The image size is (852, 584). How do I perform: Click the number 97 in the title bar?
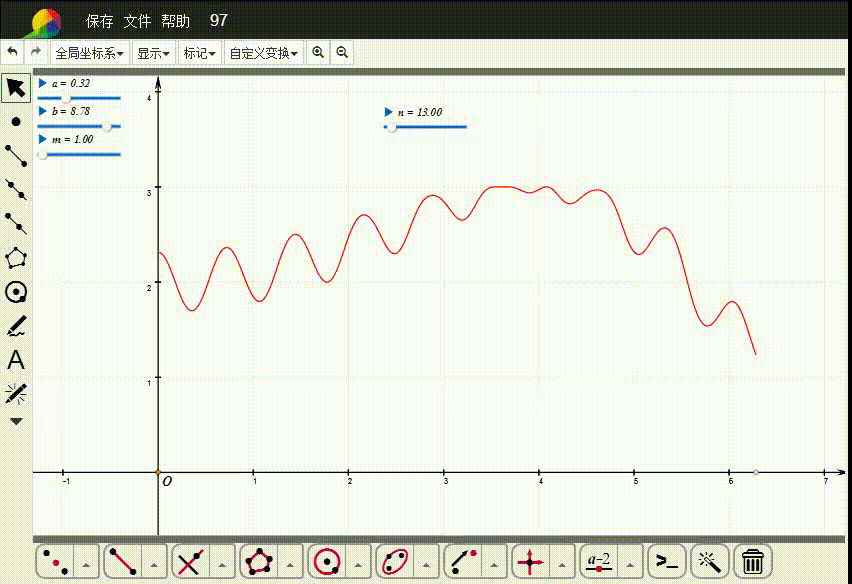click(x=218, y=21)
